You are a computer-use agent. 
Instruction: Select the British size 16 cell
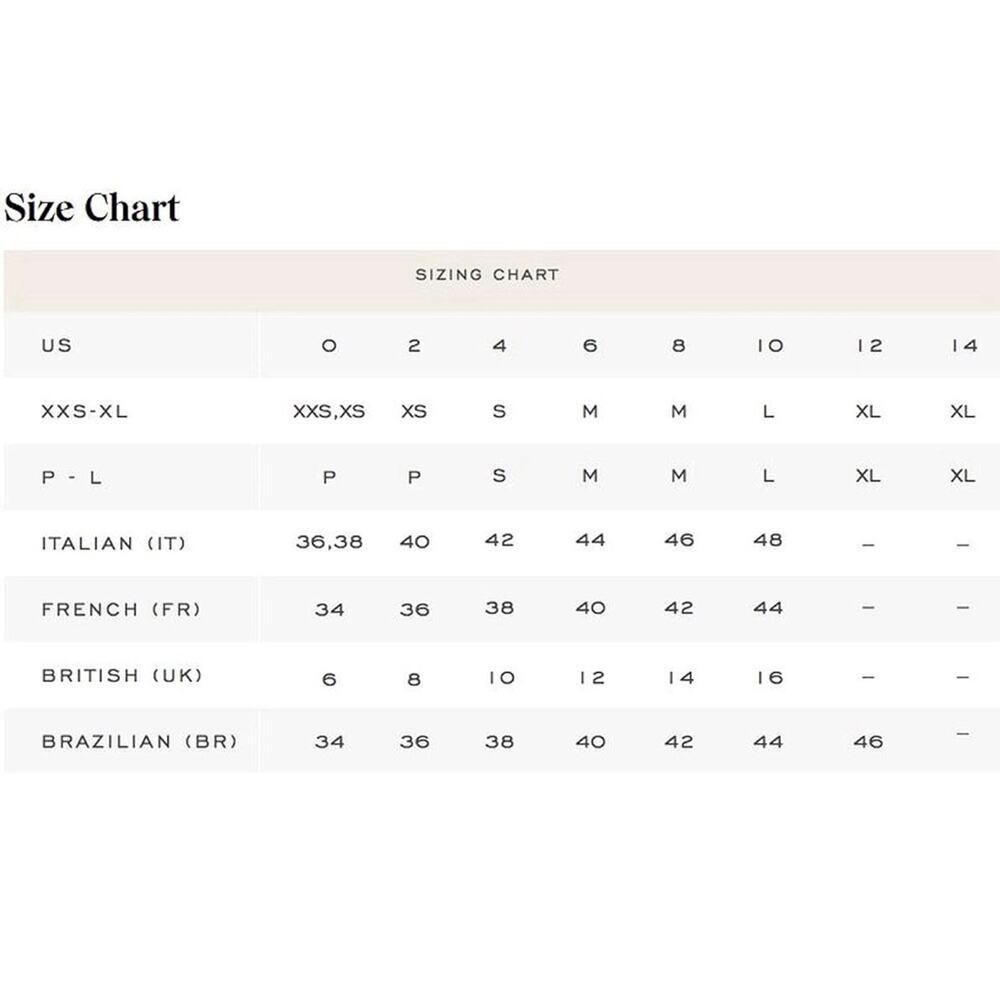coord(768,677)
